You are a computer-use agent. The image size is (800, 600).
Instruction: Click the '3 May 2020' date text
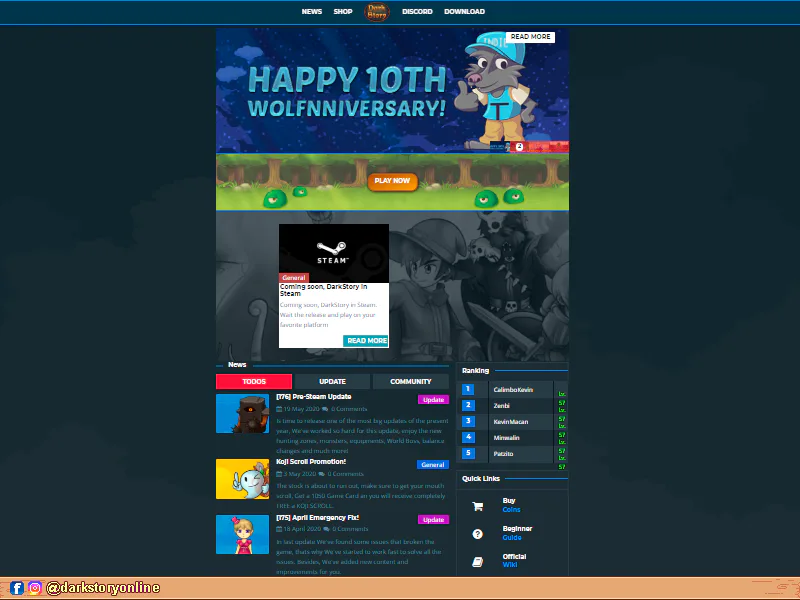[x=300, y=474]
